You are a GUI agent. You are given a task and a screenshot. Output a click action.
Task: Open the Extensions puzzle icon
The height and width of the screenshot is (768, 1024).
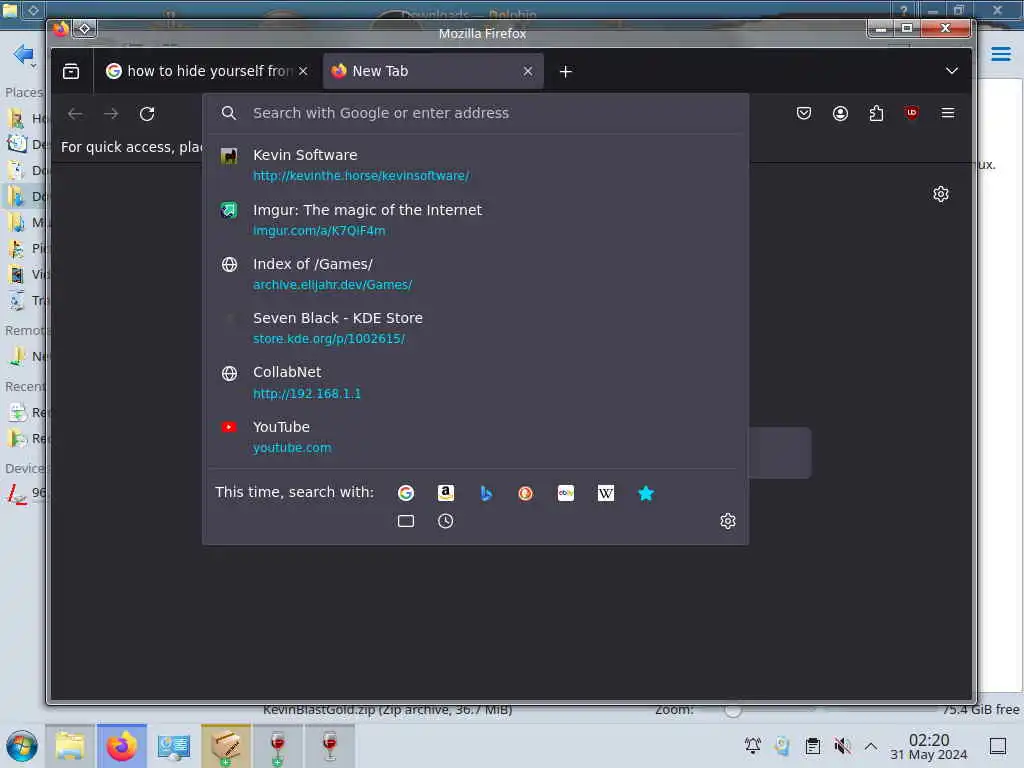[876, 113]
